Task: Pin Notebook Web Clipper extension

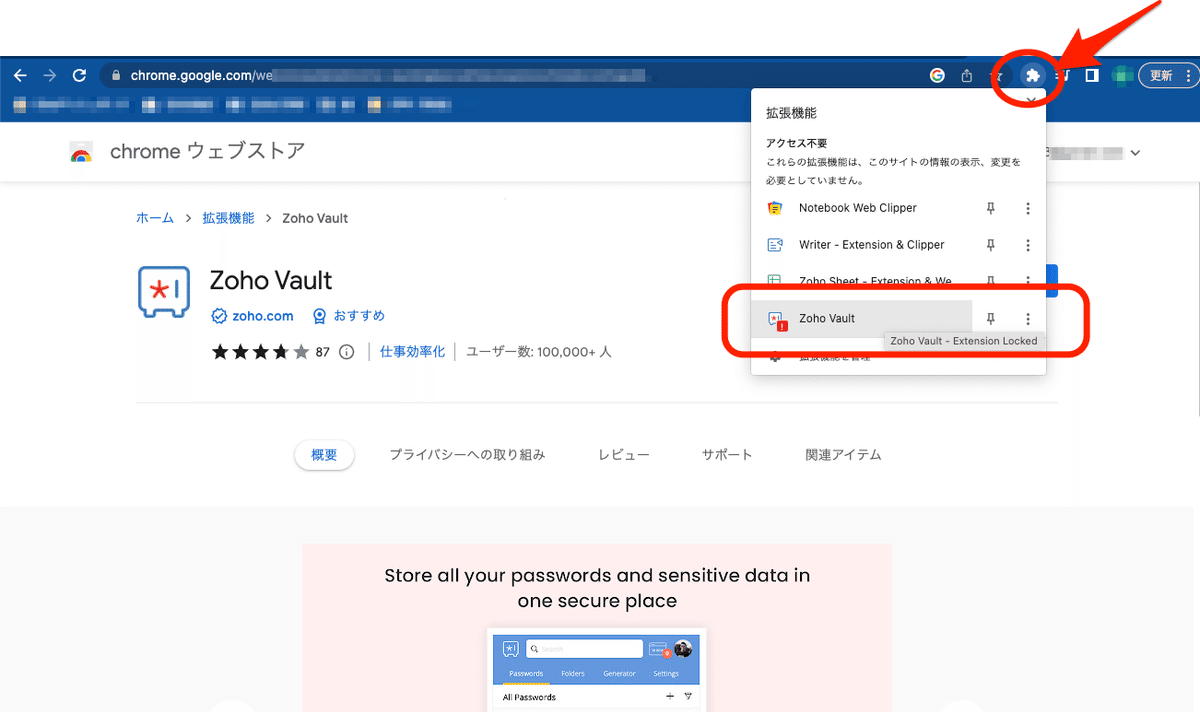Action: [x=991, y=208]
